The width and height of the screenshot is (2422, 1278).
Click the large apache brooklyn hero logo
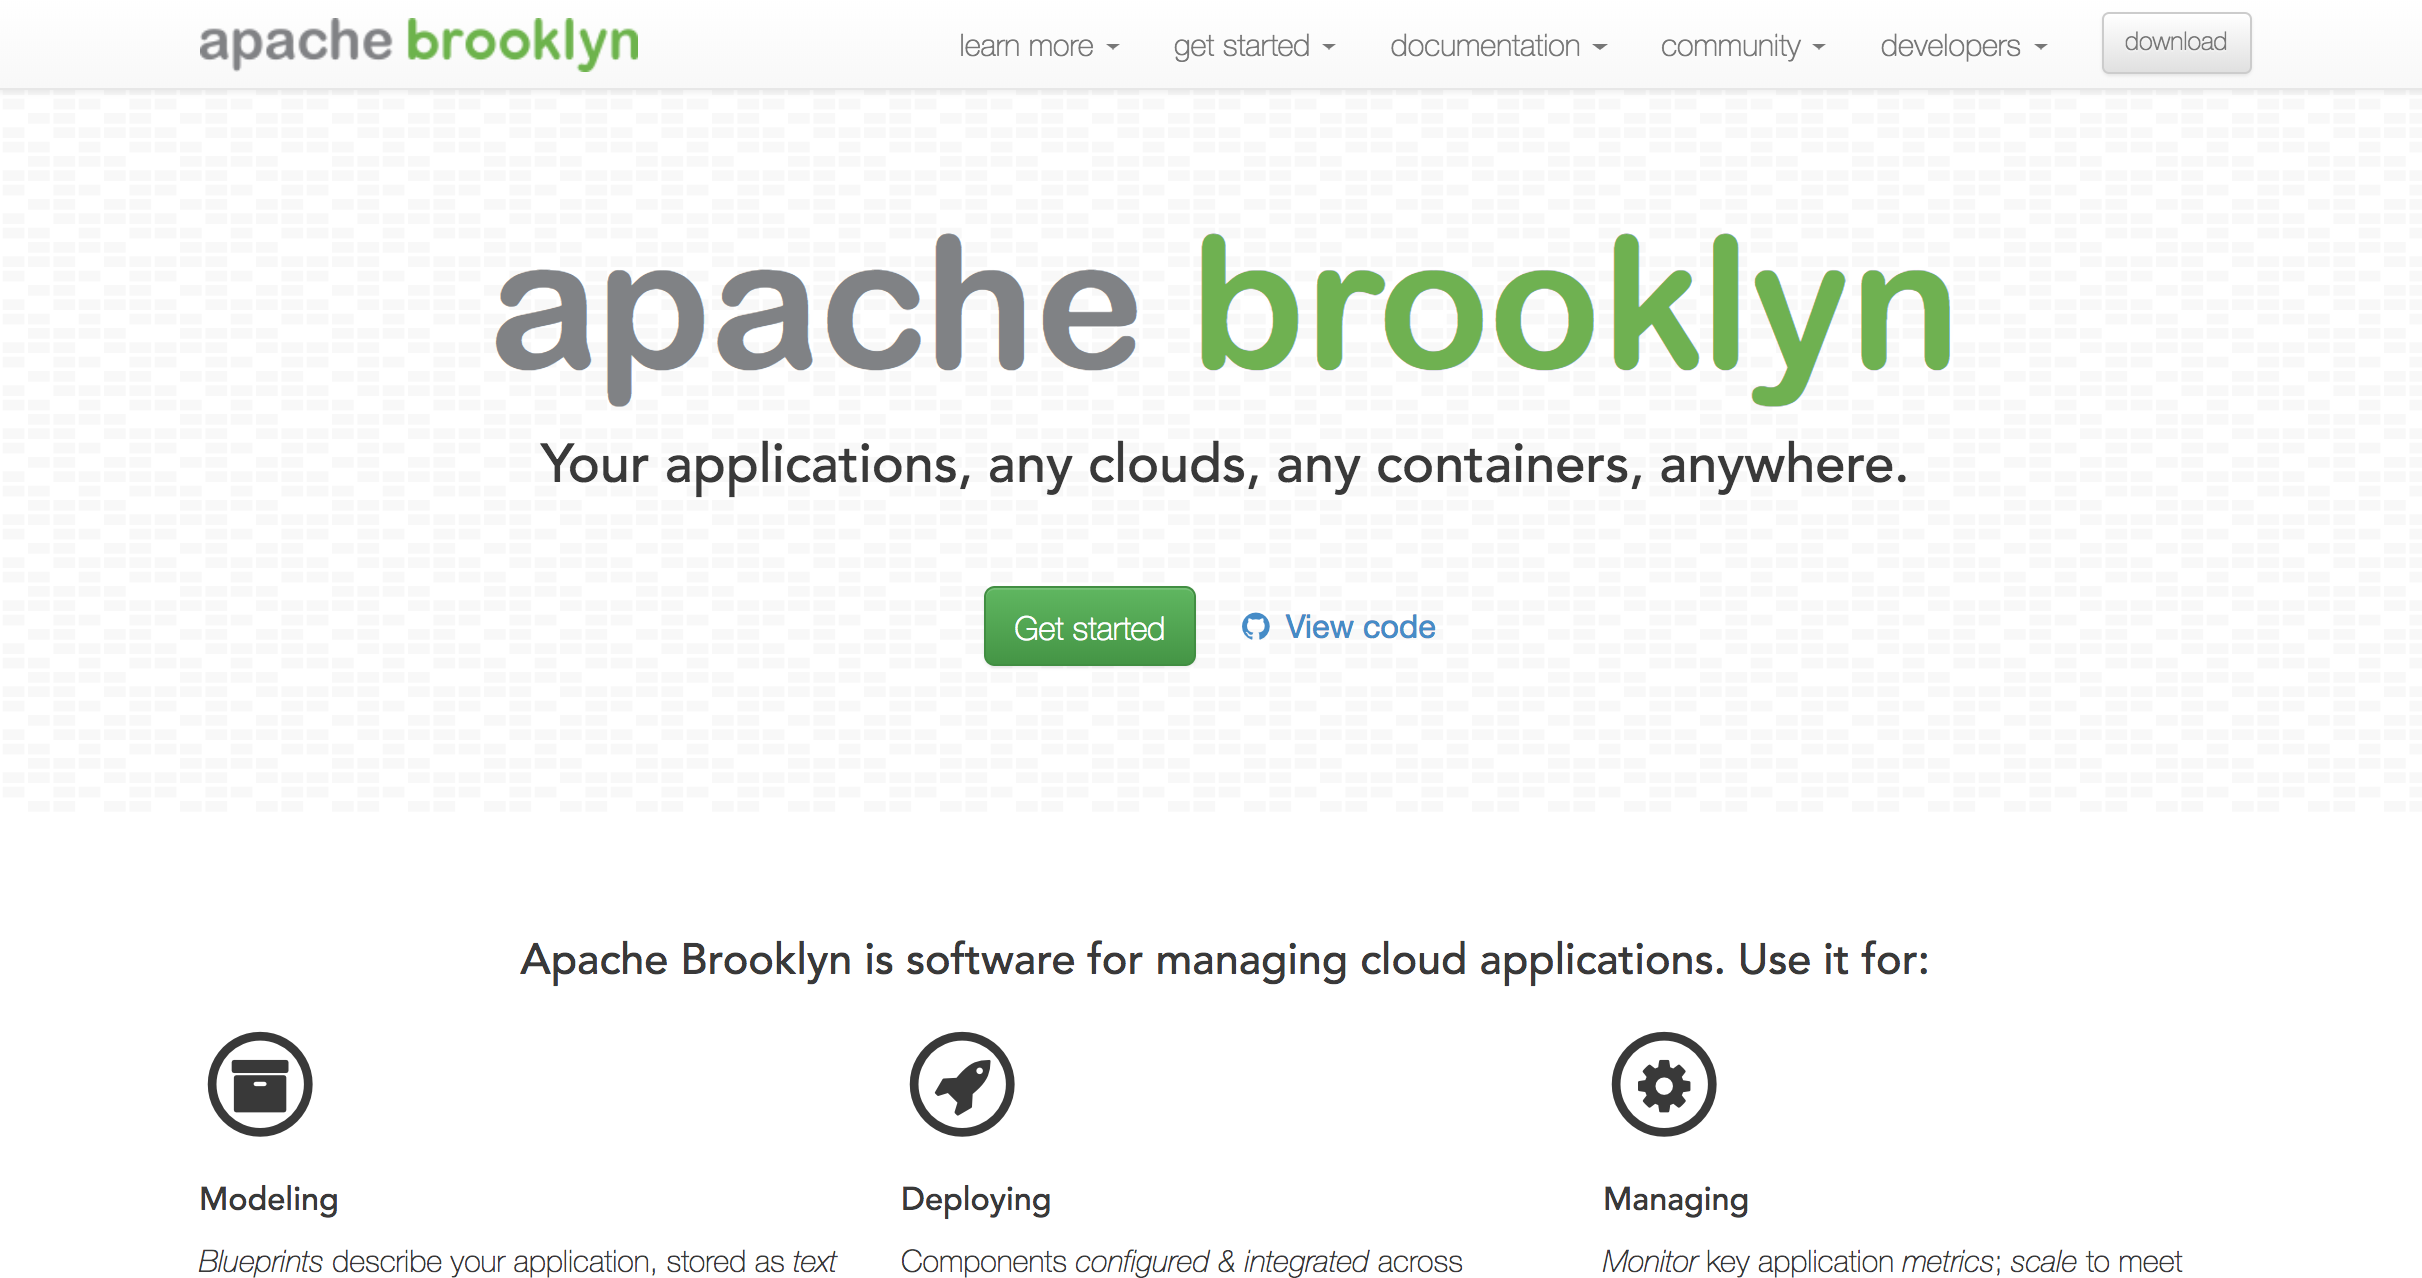pos(1223,318)
